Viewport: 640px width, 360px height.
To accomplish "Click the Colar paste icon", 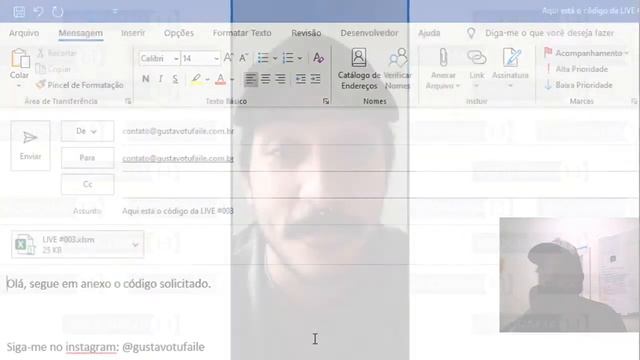I will pos(20,59).
